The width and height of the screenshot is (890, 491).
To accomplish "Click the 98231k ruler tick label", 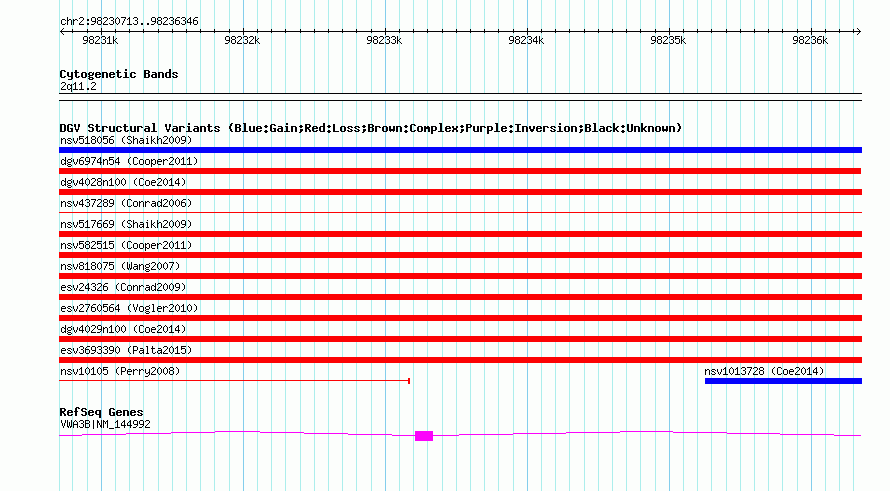I will pyautogui.click(x=100, y=40).
